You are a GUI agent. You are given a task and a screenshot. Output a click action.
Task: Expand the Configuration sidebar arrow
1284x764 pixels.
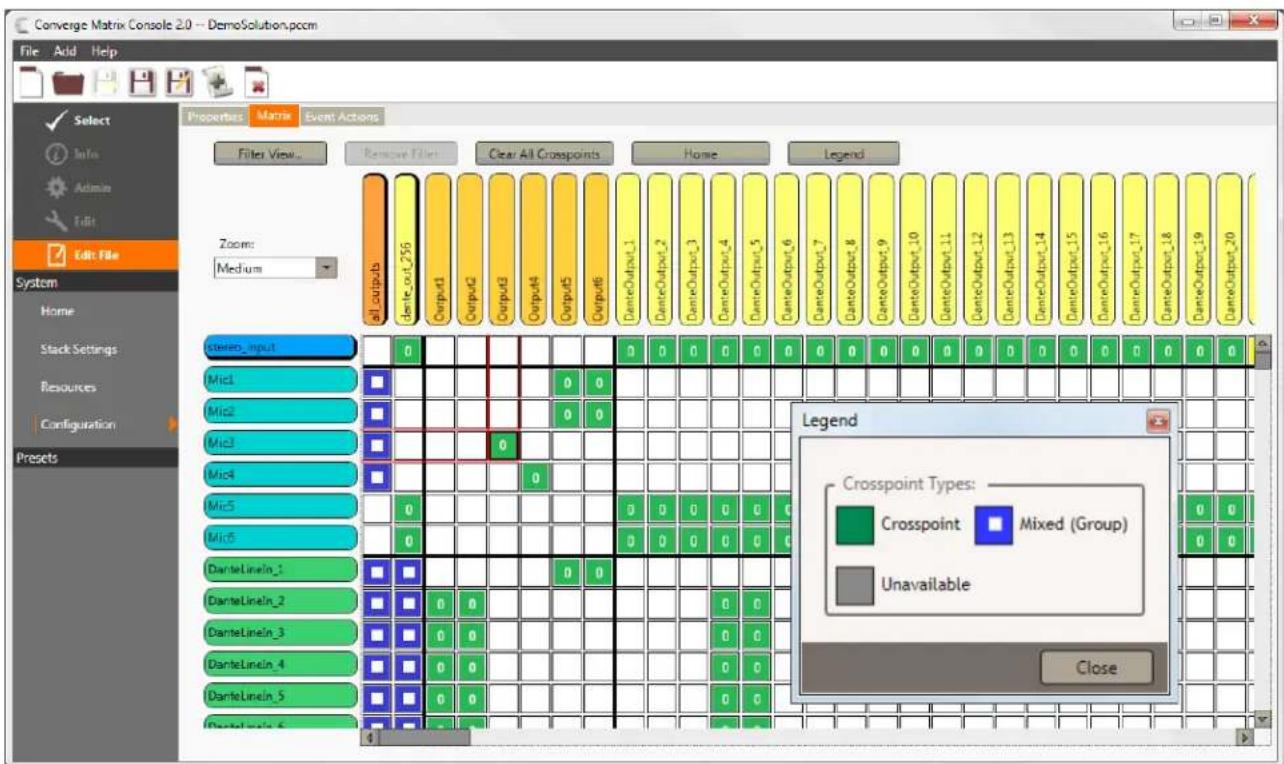pyautogui.click(x=173, y=424)
